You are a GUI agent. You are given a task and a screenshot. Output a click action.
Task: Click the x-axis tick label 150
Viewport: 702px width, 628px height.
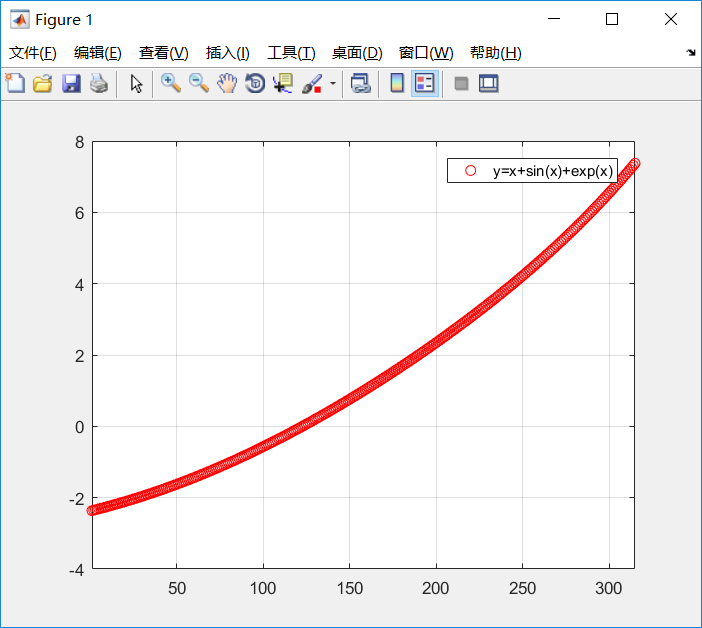pyautogui.click(x=350, y=588)
